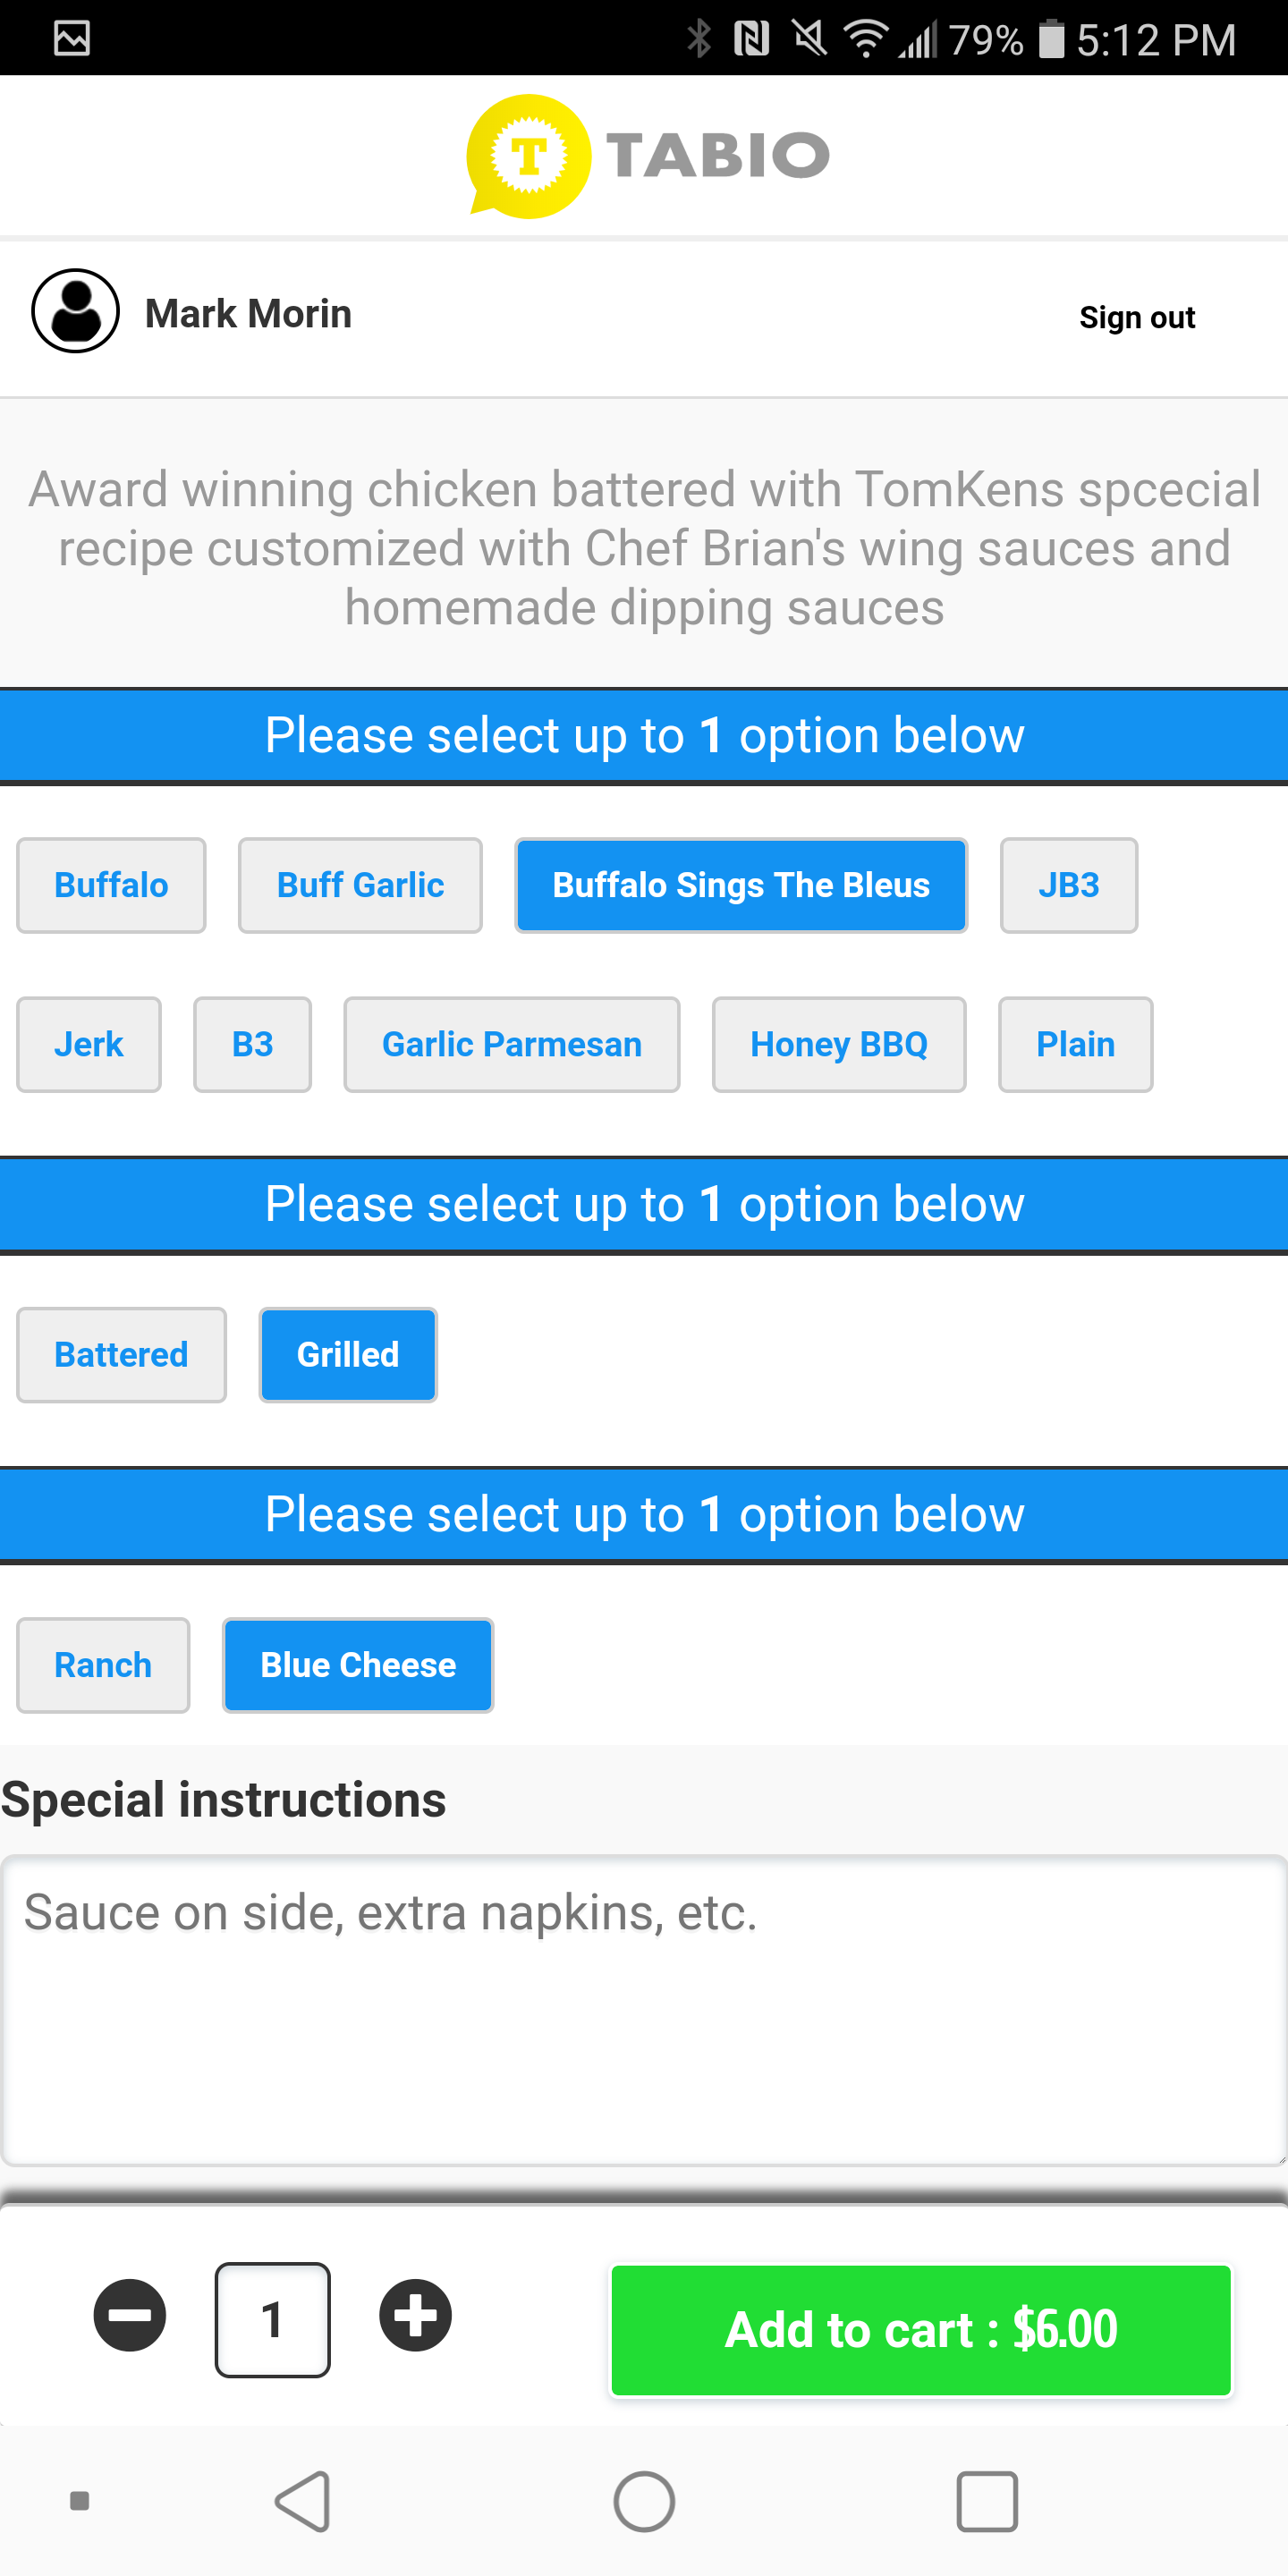Screen dimensions: 1288x2576
Task: Deselect Buffalo Sings The Bleus sauce
Action: coord(740,885)
